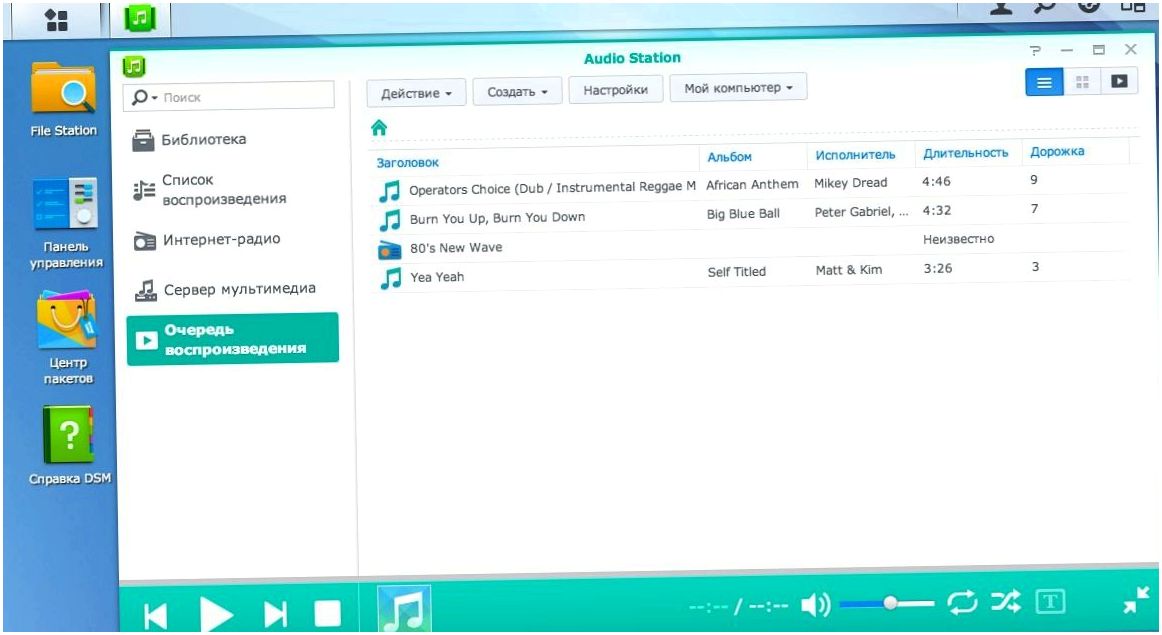1162x635 pixels.
Task: Switch to list view mode
Action: point(1044,82)
